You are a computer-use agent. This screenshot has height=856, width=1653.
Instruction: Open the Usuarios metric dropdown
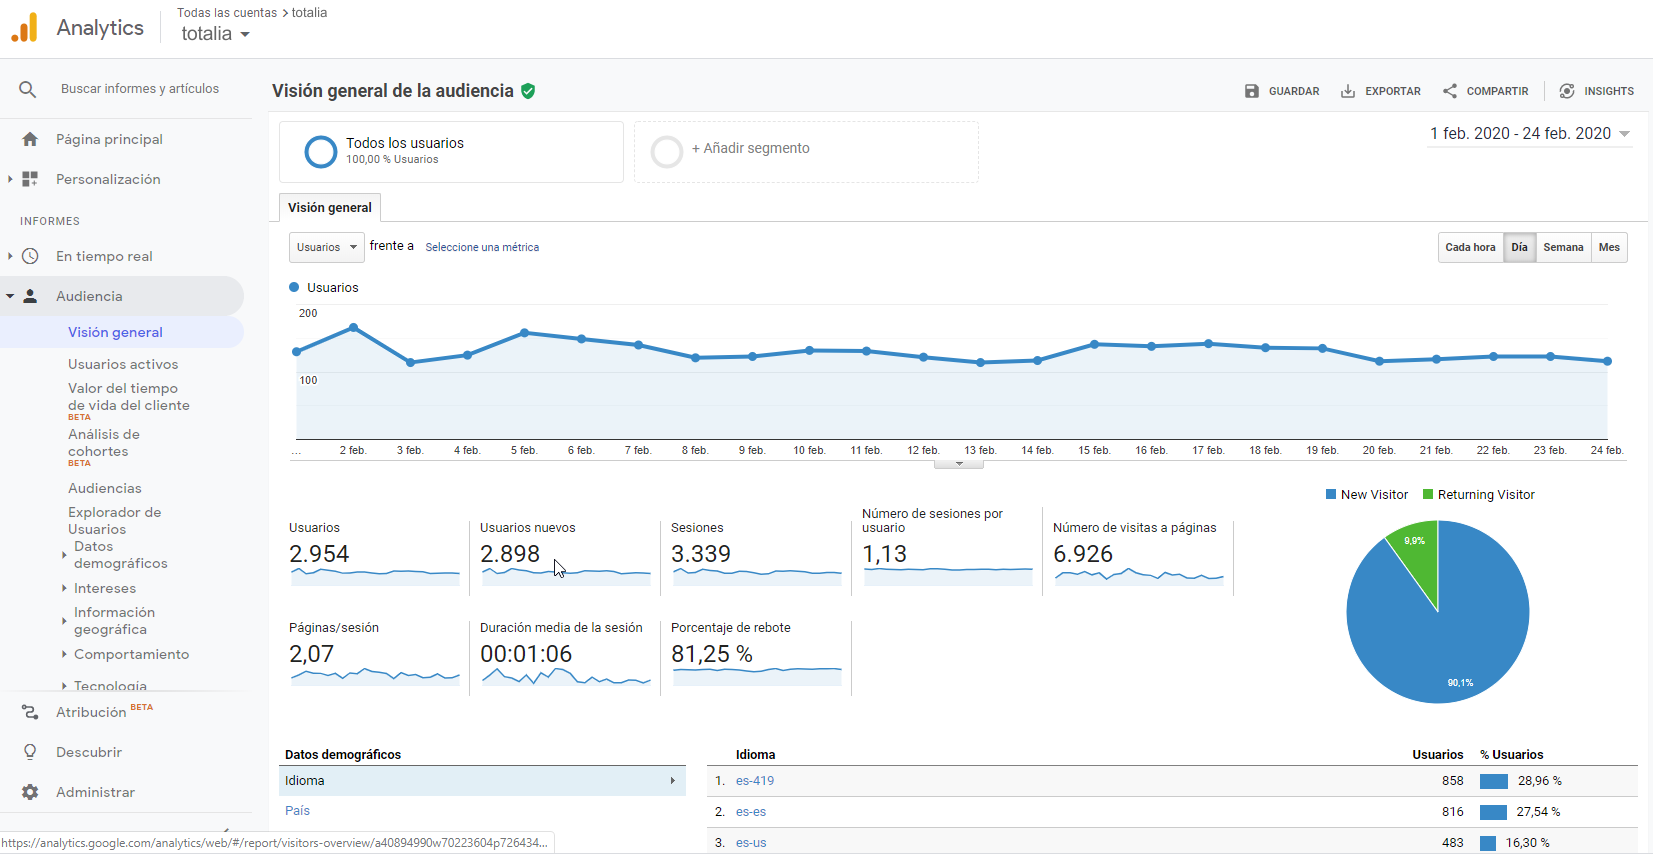(x=327, y=247)
